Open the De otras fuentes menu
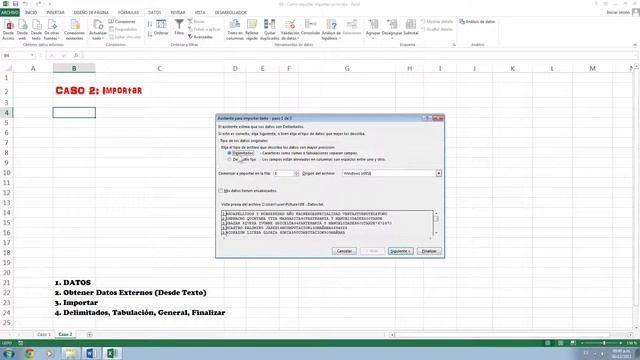 point(52,30)
